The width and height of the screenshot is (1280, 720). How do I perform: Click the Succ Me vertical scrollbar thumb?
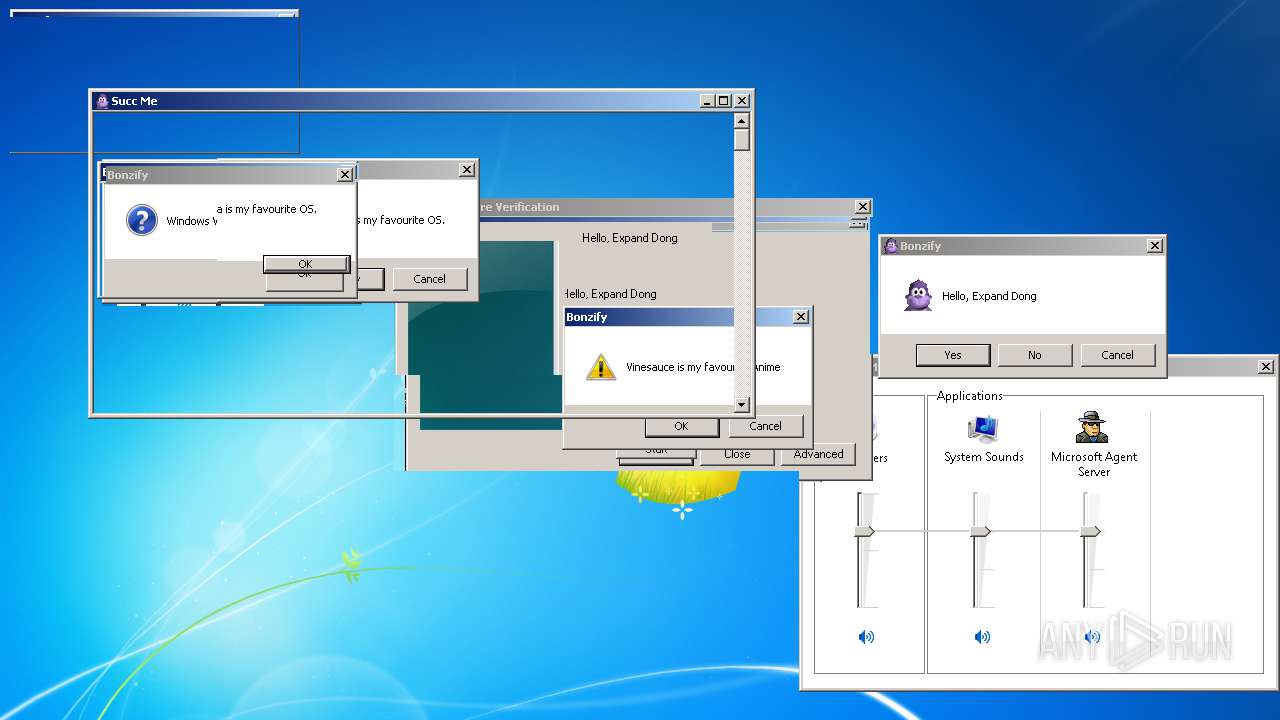coord(741,140)
